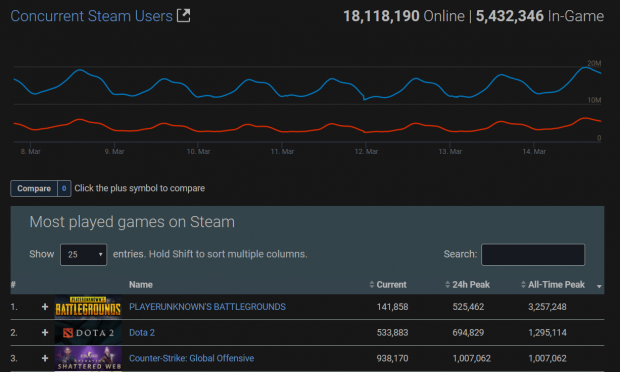Viewport: 620px width, 372px height.
Task: Sort table by the # rank column
Action: tap(13, 285)
